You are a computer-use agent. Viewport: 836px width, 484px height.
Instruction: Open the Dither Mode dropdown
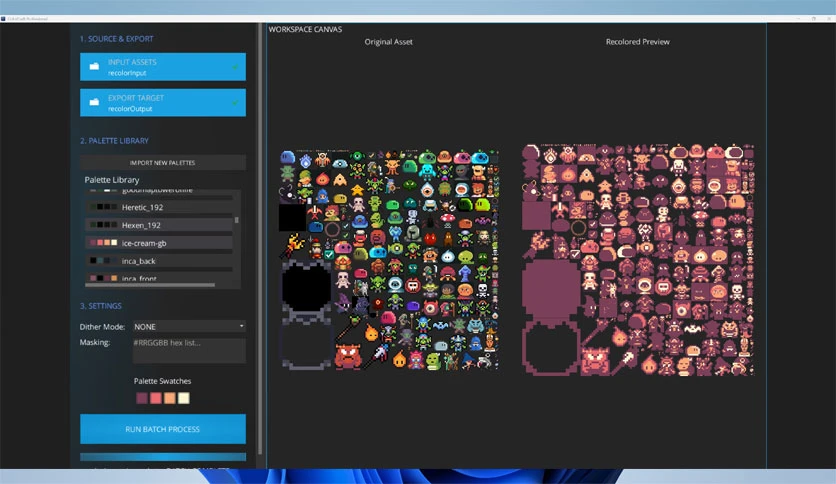pyautogui.click(x=189, y=326)
